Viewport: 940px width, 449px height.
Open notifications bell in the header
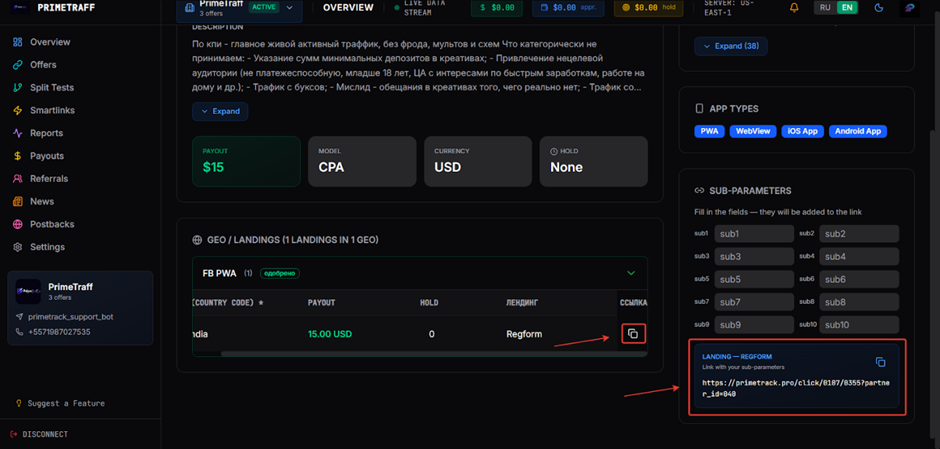794,8
